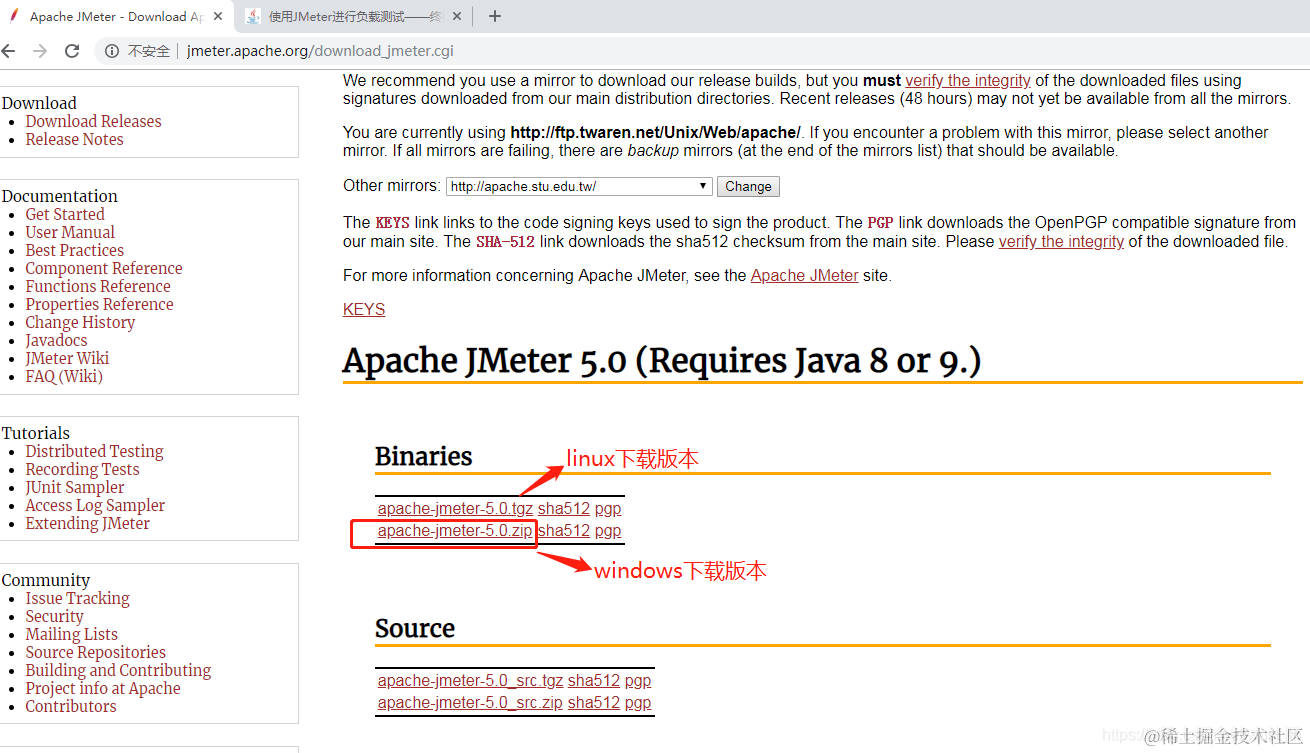Image resolution: width=1310 pixels, height=753 pixels.
Task: Open JUnit Sampler tutorial
Action: click(75, 487)
